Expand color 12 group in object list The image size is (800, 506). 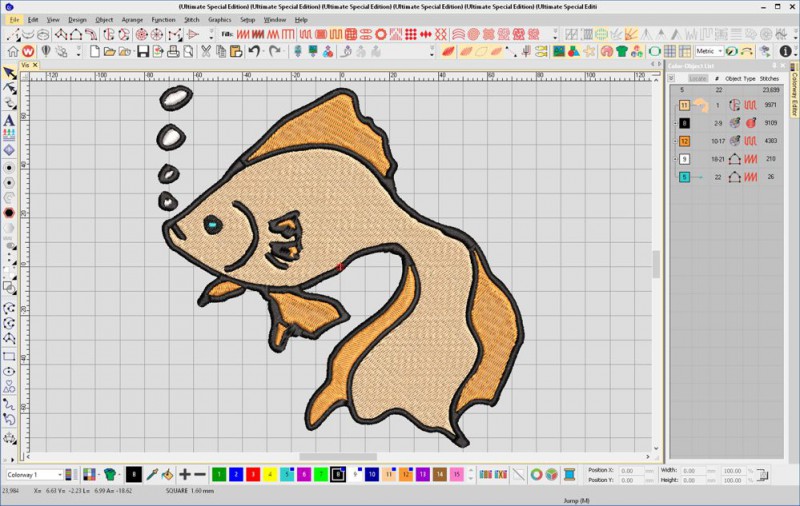pyautogui.click(x=675, y=141)
